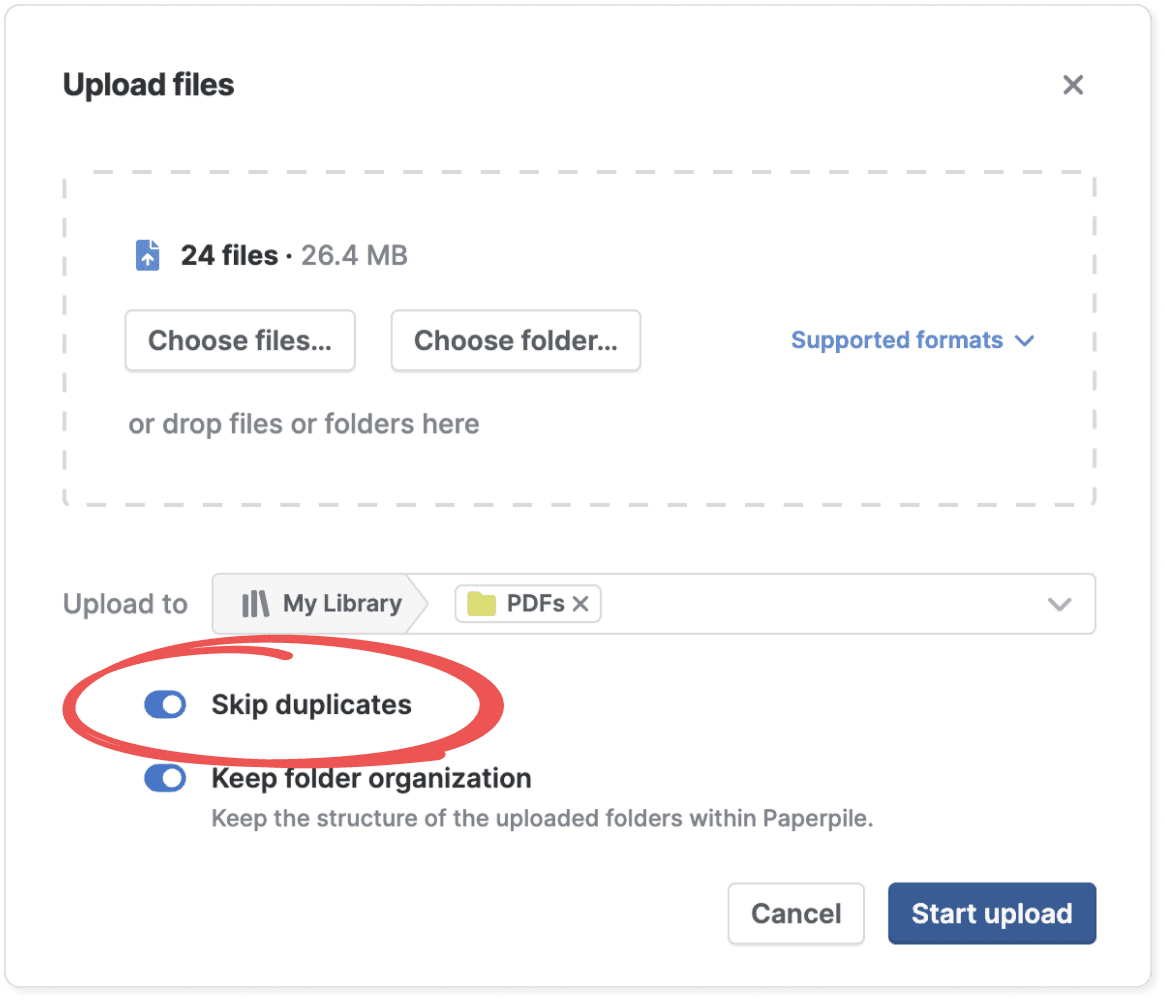Open the Upload to destination dropdown arrow
Screen dimensions: 1164x1000
coord(1059,604)
